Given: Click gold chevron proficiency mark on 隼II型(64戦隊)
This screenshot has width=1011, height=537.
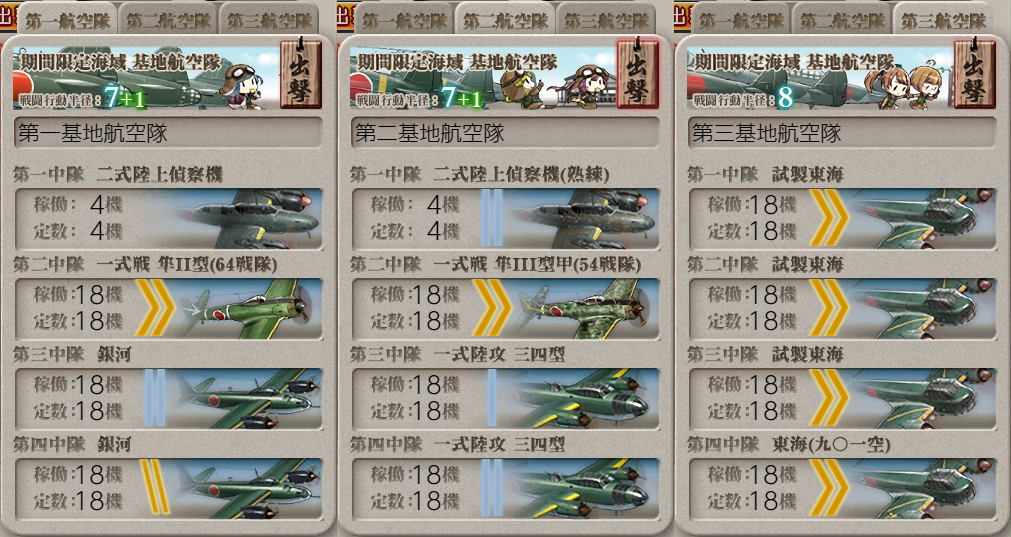Looking at the screenshot, I should (155, 308).
